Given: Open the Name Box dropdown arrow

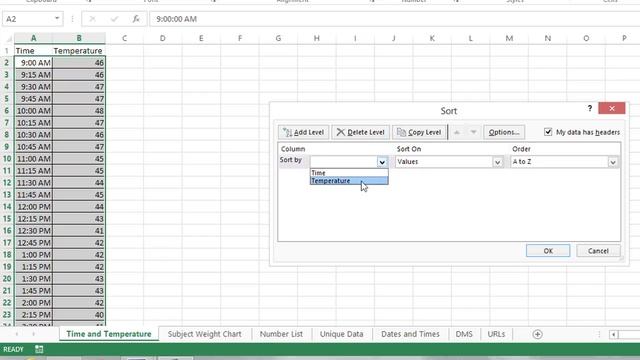Looking at the screenshot, I should (x=57, y=19).
